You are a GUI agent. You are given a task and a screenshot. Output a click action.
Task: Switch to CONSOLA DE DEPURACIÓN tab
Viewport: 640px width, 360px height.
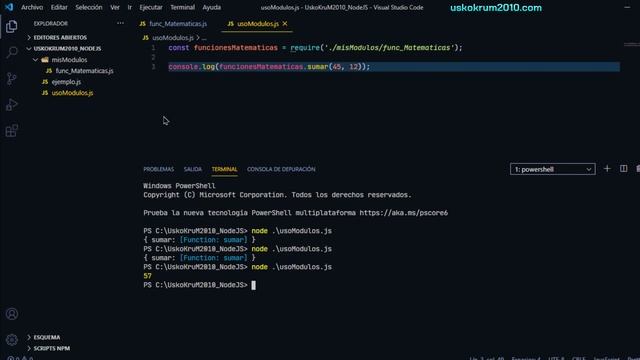point(281,169)
